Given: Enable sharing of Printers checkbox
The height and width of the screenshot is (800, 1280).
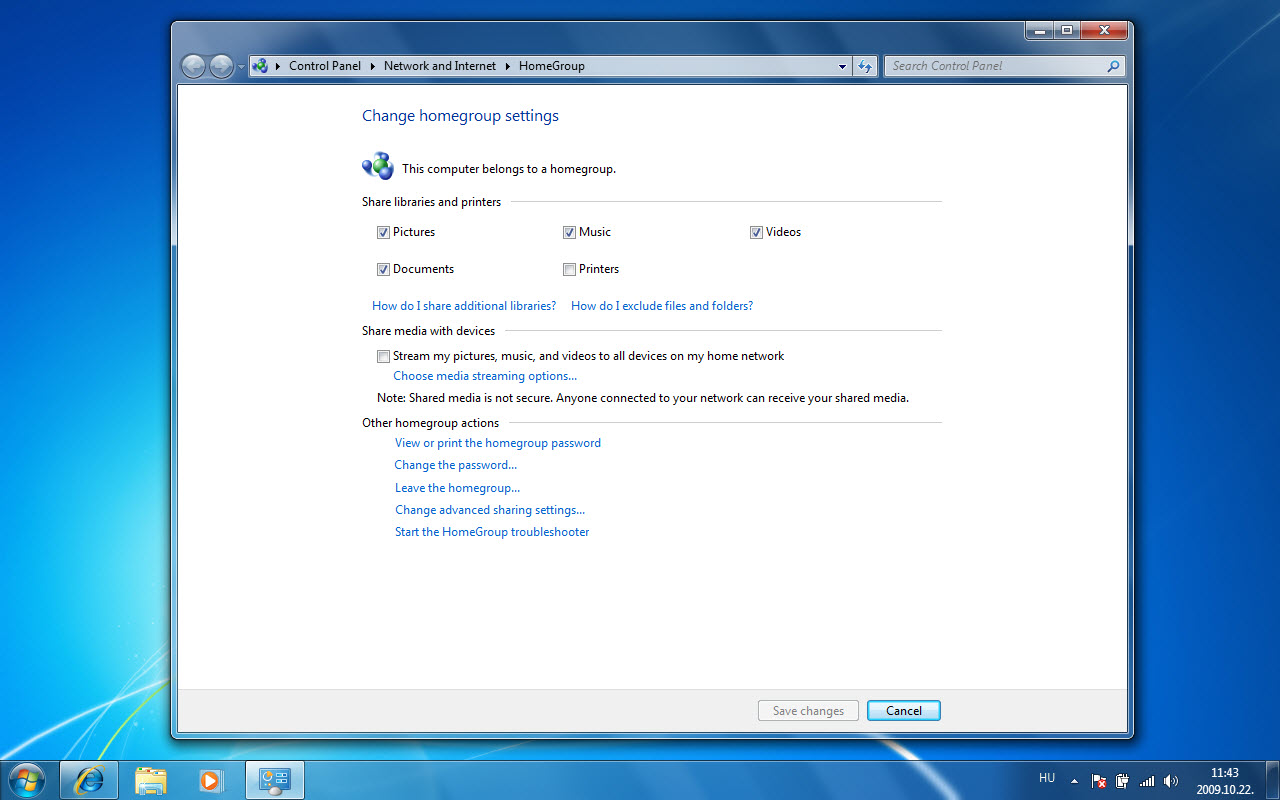Looking at the screenshot, I should point(569,269).
